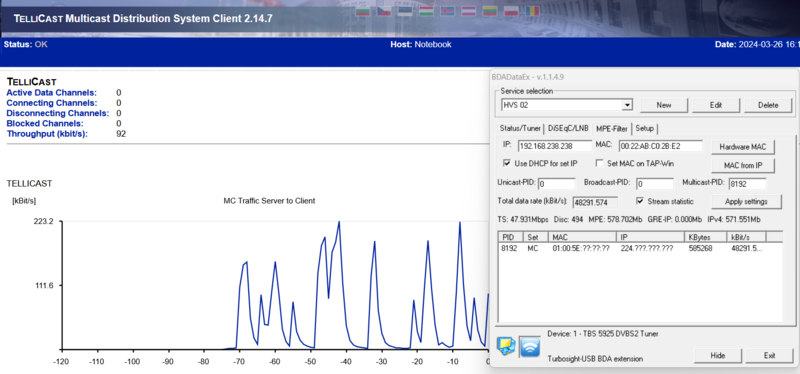
Task: Open the Service selection dropdown showing HVS 02
Action: click(566, 105)
